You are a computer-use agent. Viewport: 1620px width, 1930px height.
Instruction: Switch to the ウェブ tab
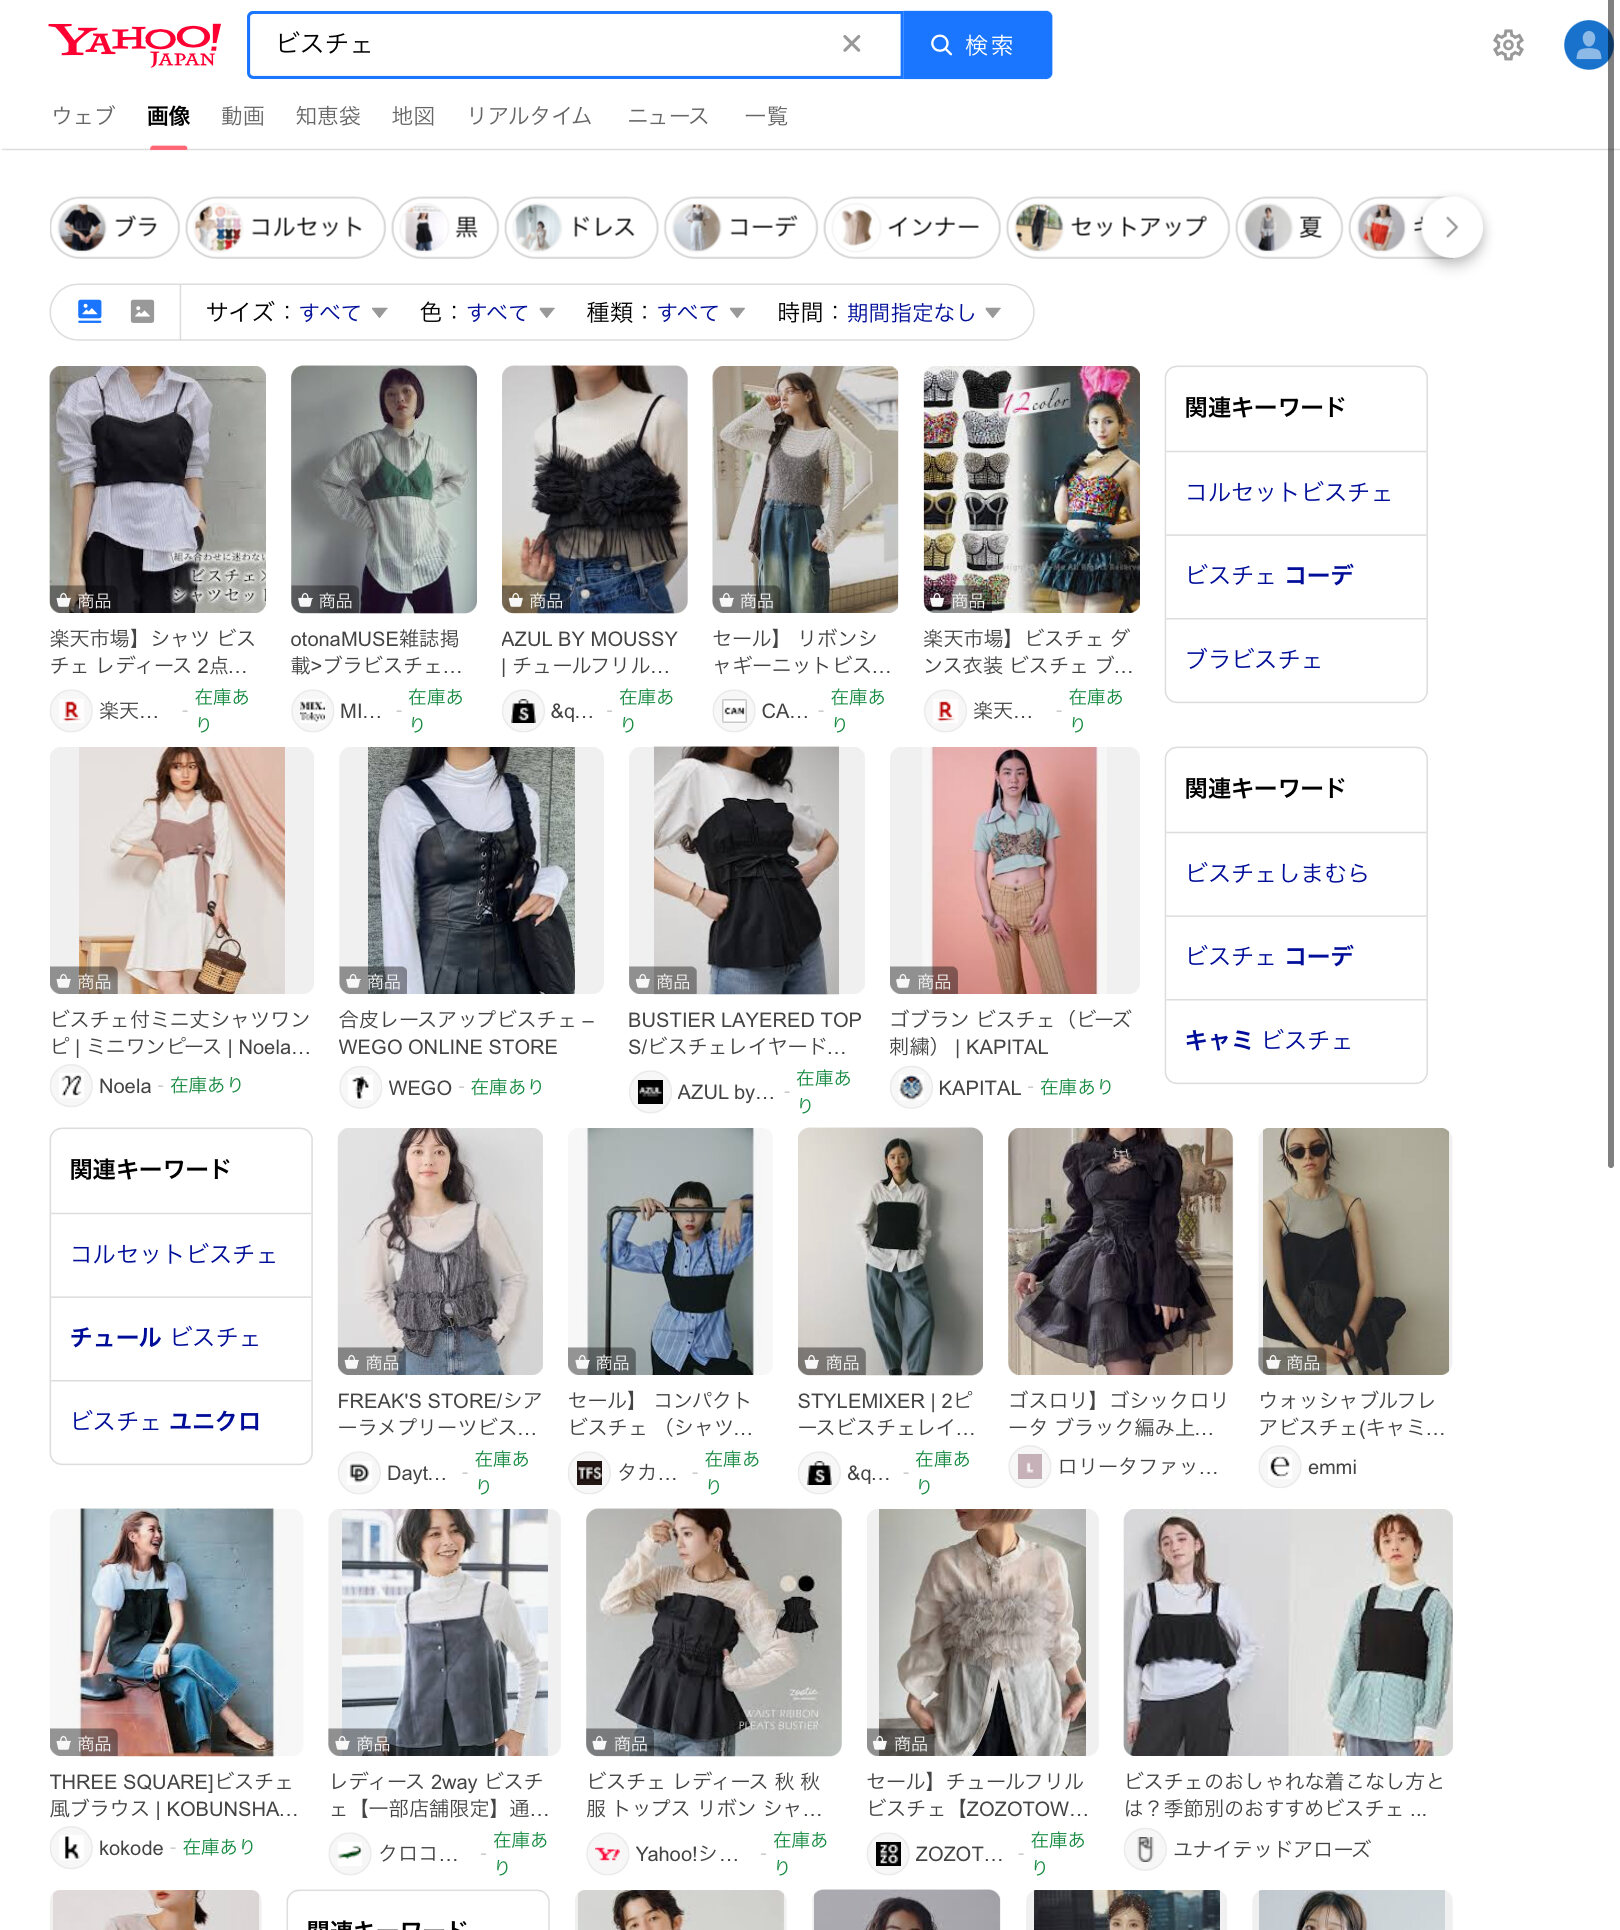(x=84, y=116)
